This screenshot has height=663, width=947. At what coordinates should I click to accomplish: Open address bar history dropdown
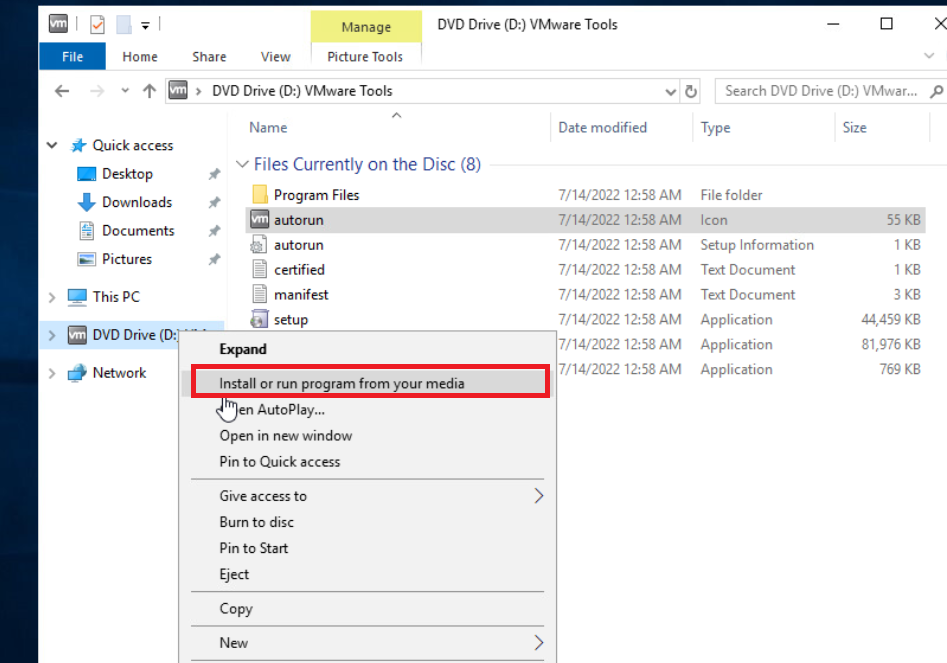pos(670,92)
